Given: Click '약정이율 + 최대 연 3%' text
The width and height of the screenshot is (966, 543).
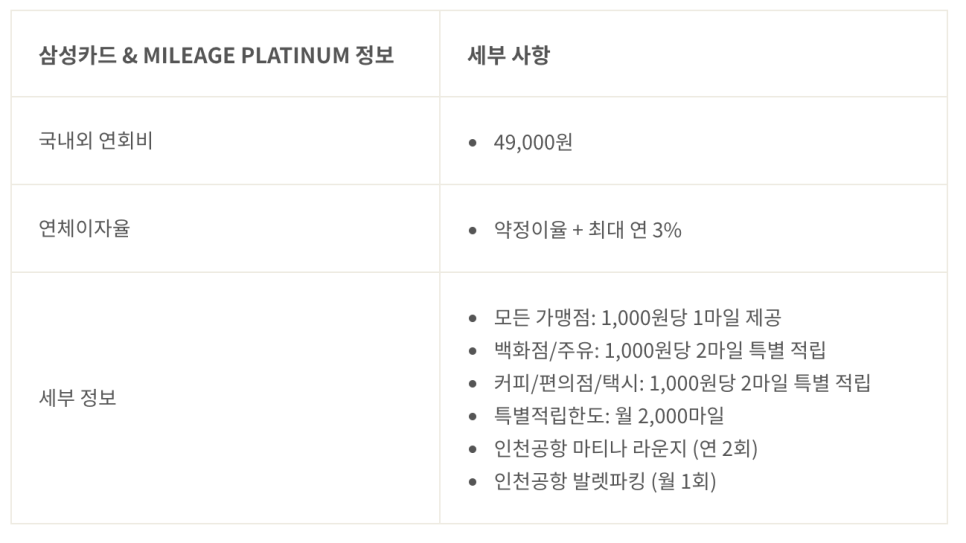Looking at the screenshot, I should point(587,230).
